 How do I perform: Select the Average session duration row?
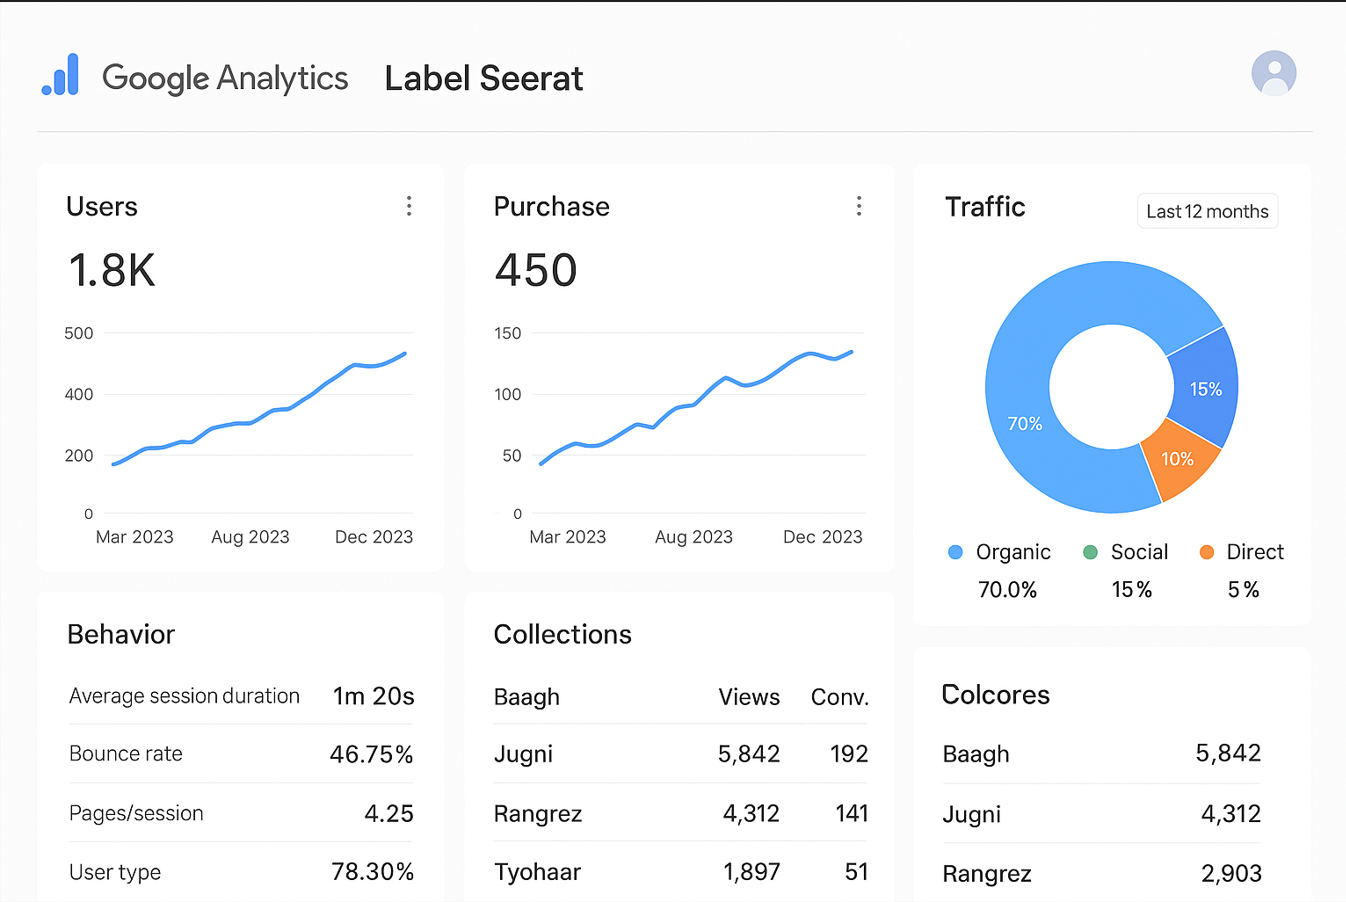point(240,696)
